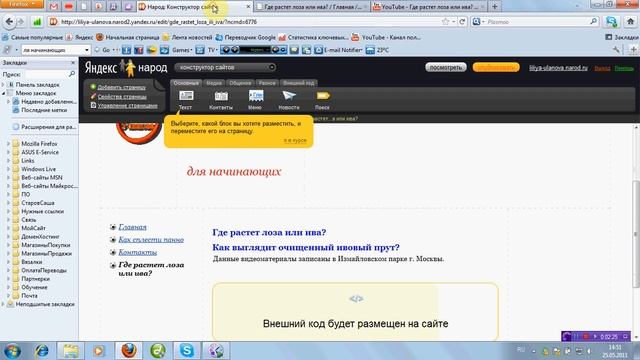Open a new tab with plus button
The image size is (640, 360).
point(495,7)
